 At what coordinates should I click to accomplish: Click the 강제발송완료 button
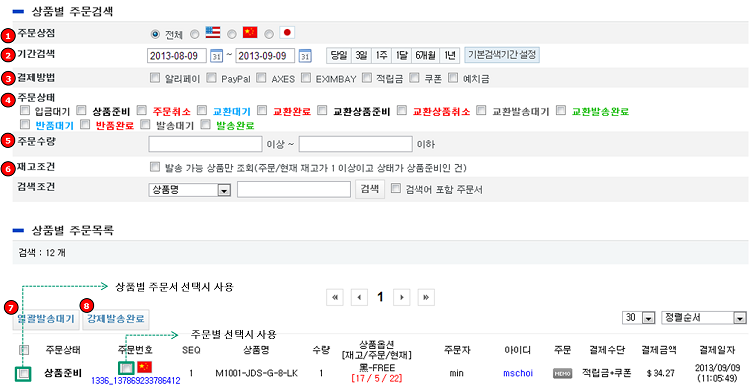(116, 319)
